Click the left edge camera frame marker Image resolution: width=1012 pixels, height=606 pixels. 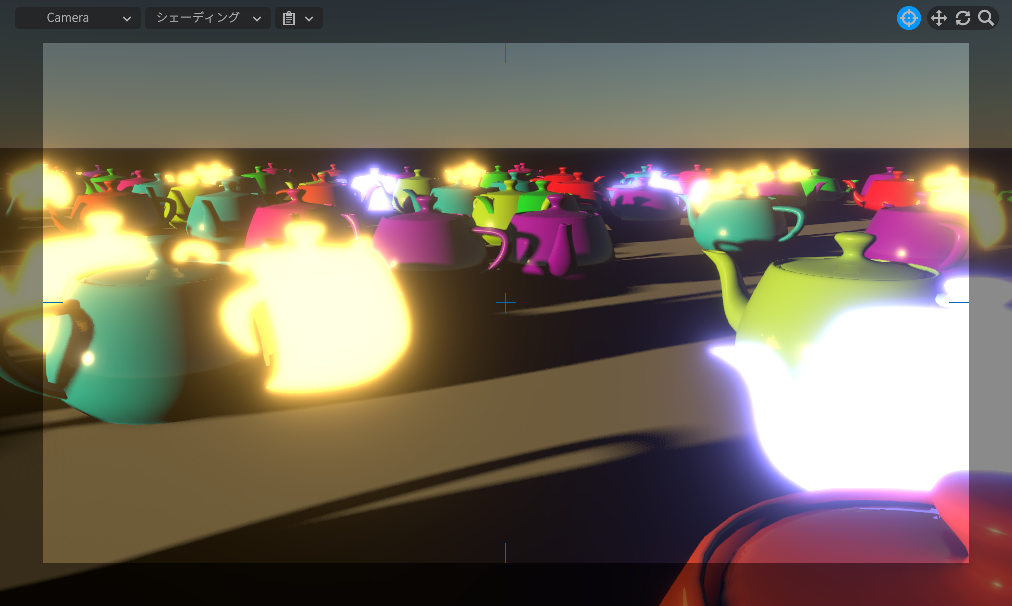pos(53,302)
